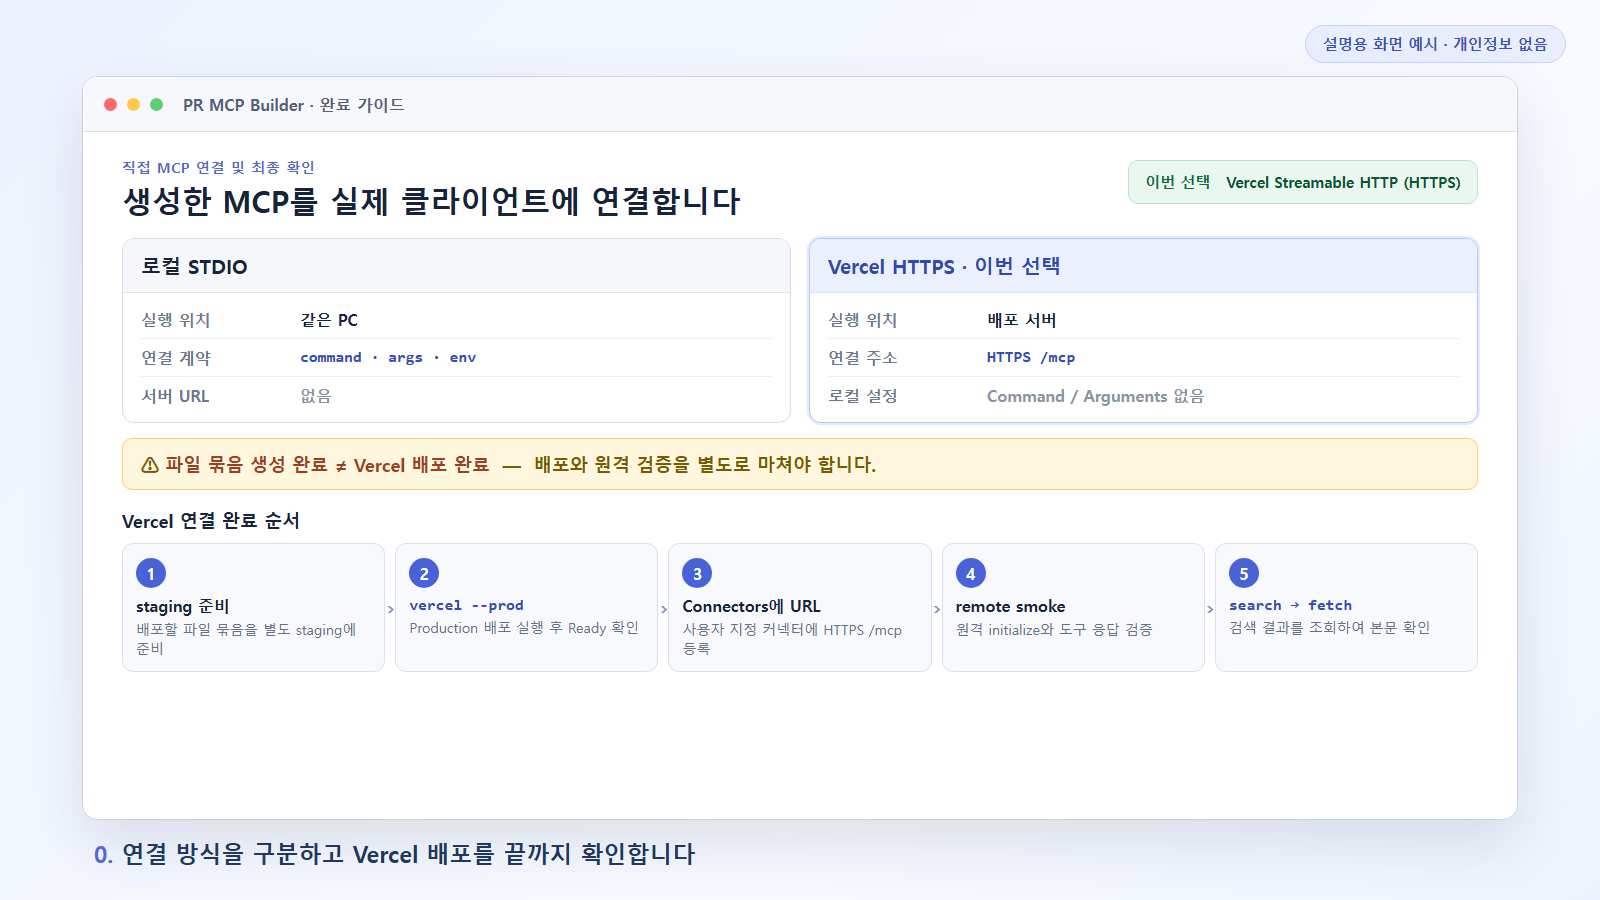The height and width of the screenshot is (900, 1600).
Task: Click the green maximize window dot
Action: (x=157, y=105)
